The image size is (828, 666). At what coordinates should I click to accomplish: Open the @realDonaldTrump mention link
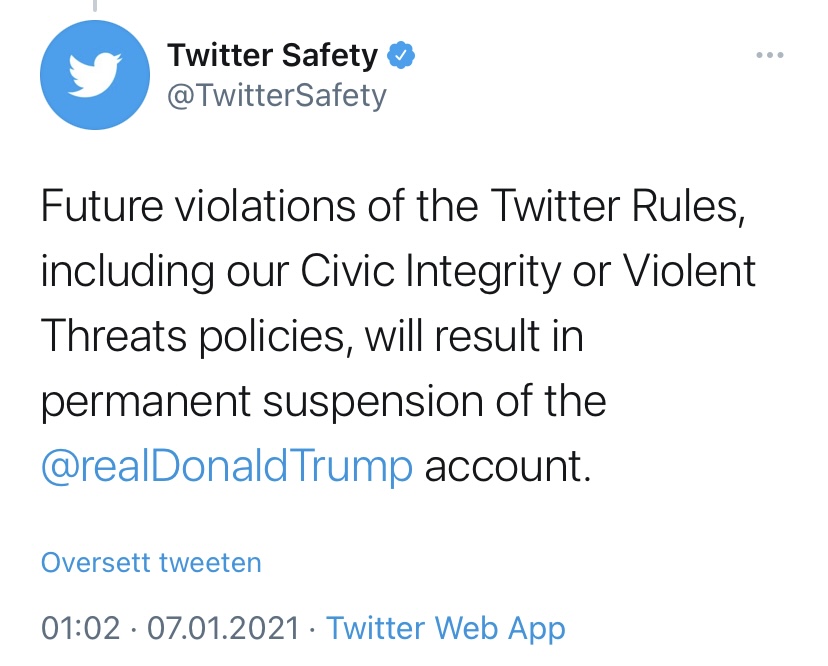click(x=227, y=466)
